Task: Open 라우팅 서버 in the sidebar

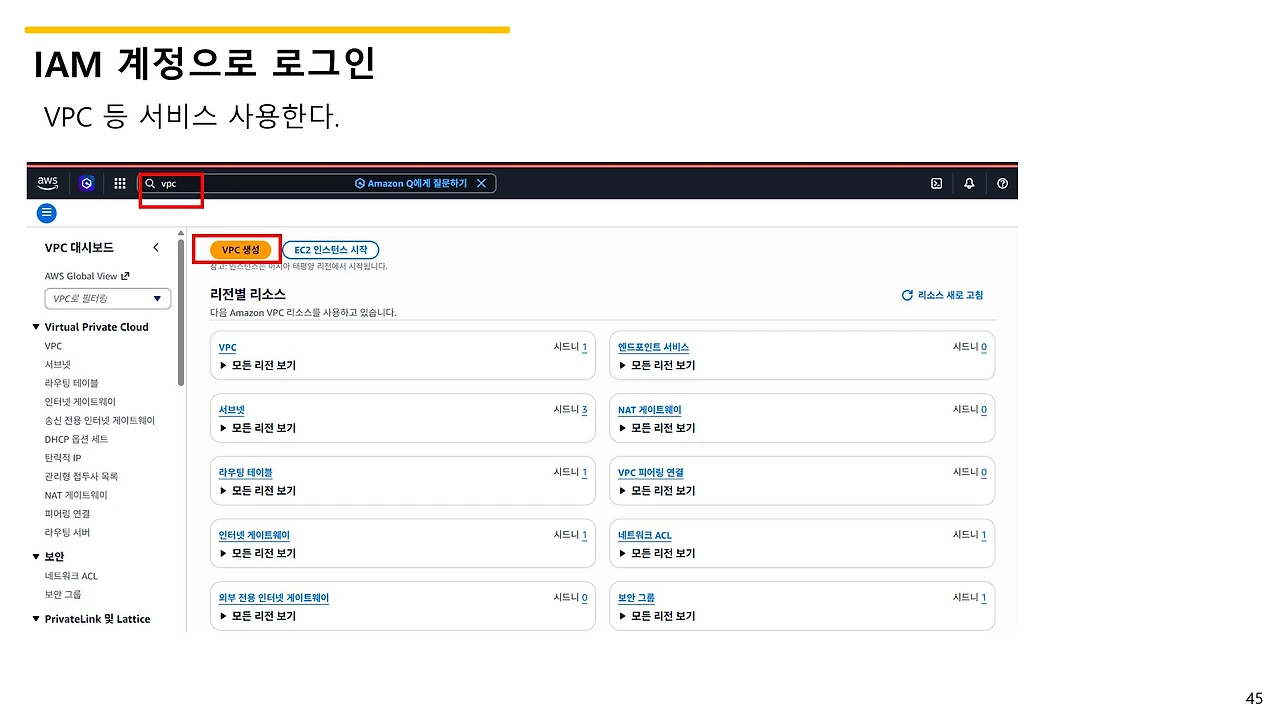Action: [67, 533]
